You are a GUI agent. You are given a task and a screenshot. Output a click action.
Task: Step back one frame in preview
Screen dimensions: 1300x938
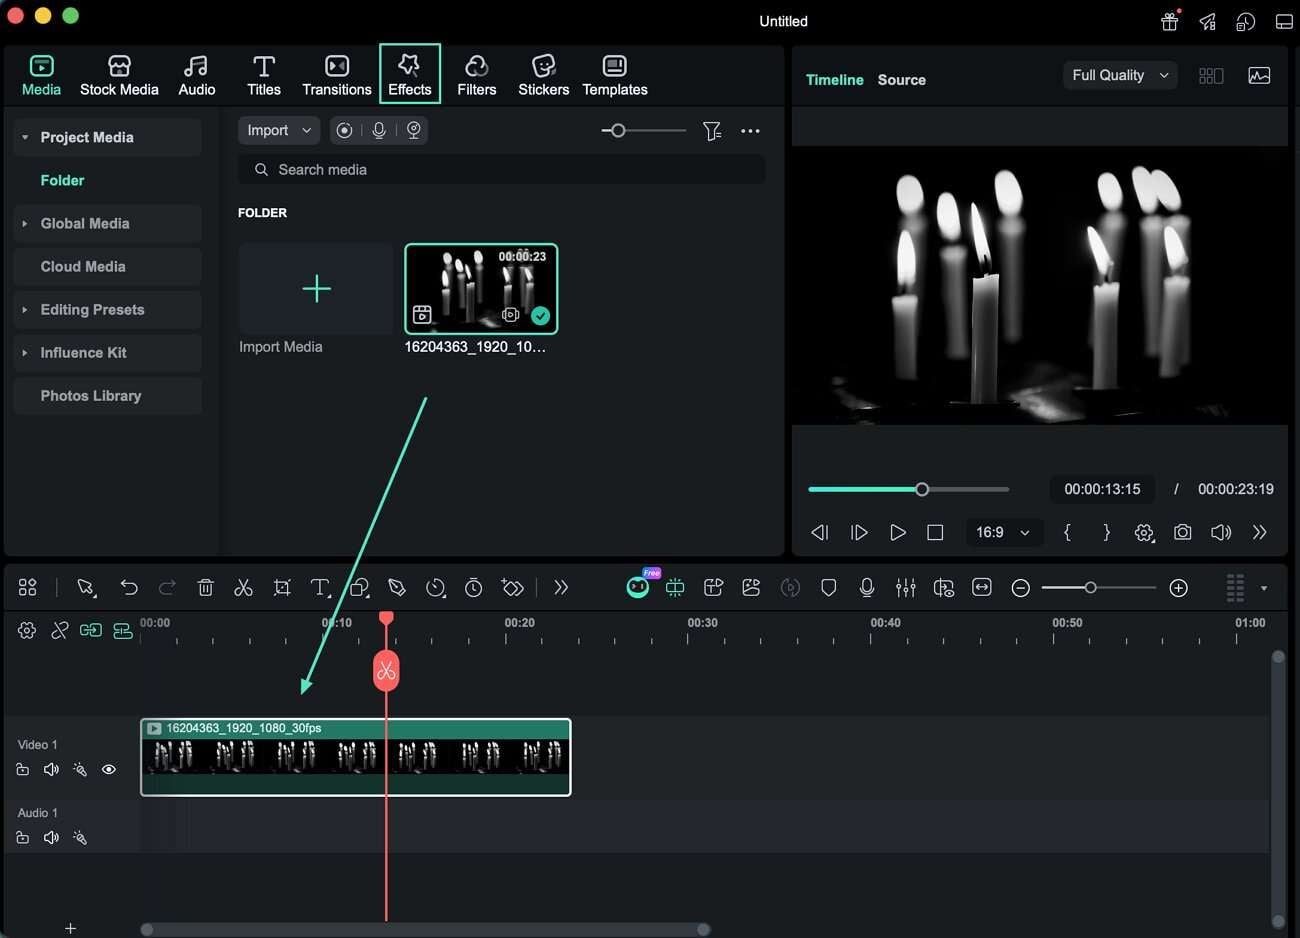tap(820, 532)
